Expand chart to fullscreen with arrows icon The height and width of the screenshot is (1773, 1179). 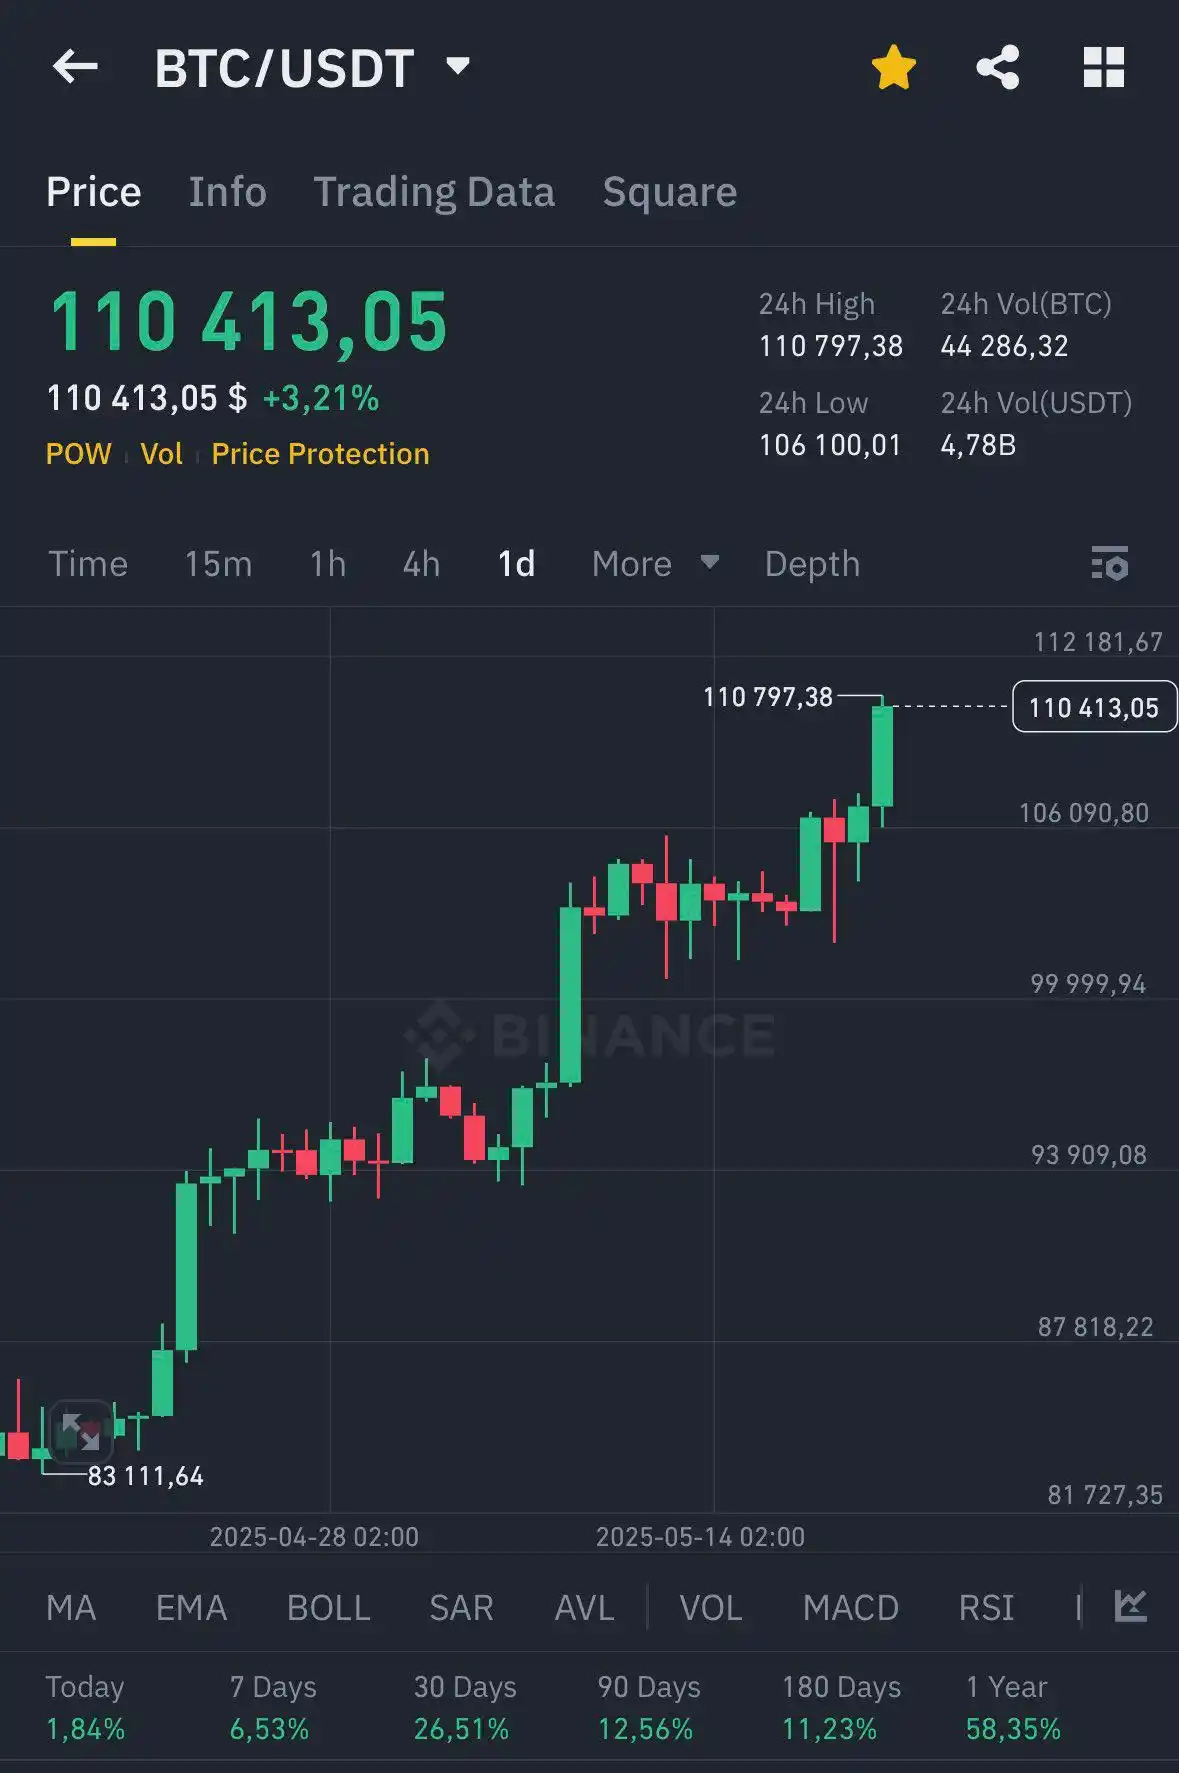coord(81,1431)
